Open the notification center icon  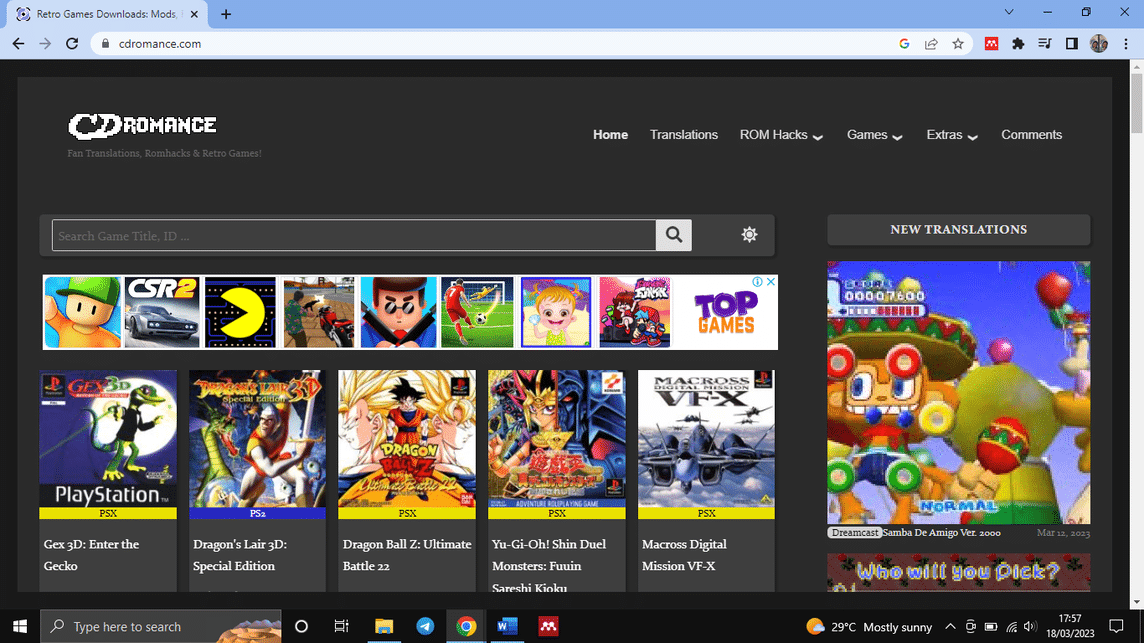tap(1116, 626)
